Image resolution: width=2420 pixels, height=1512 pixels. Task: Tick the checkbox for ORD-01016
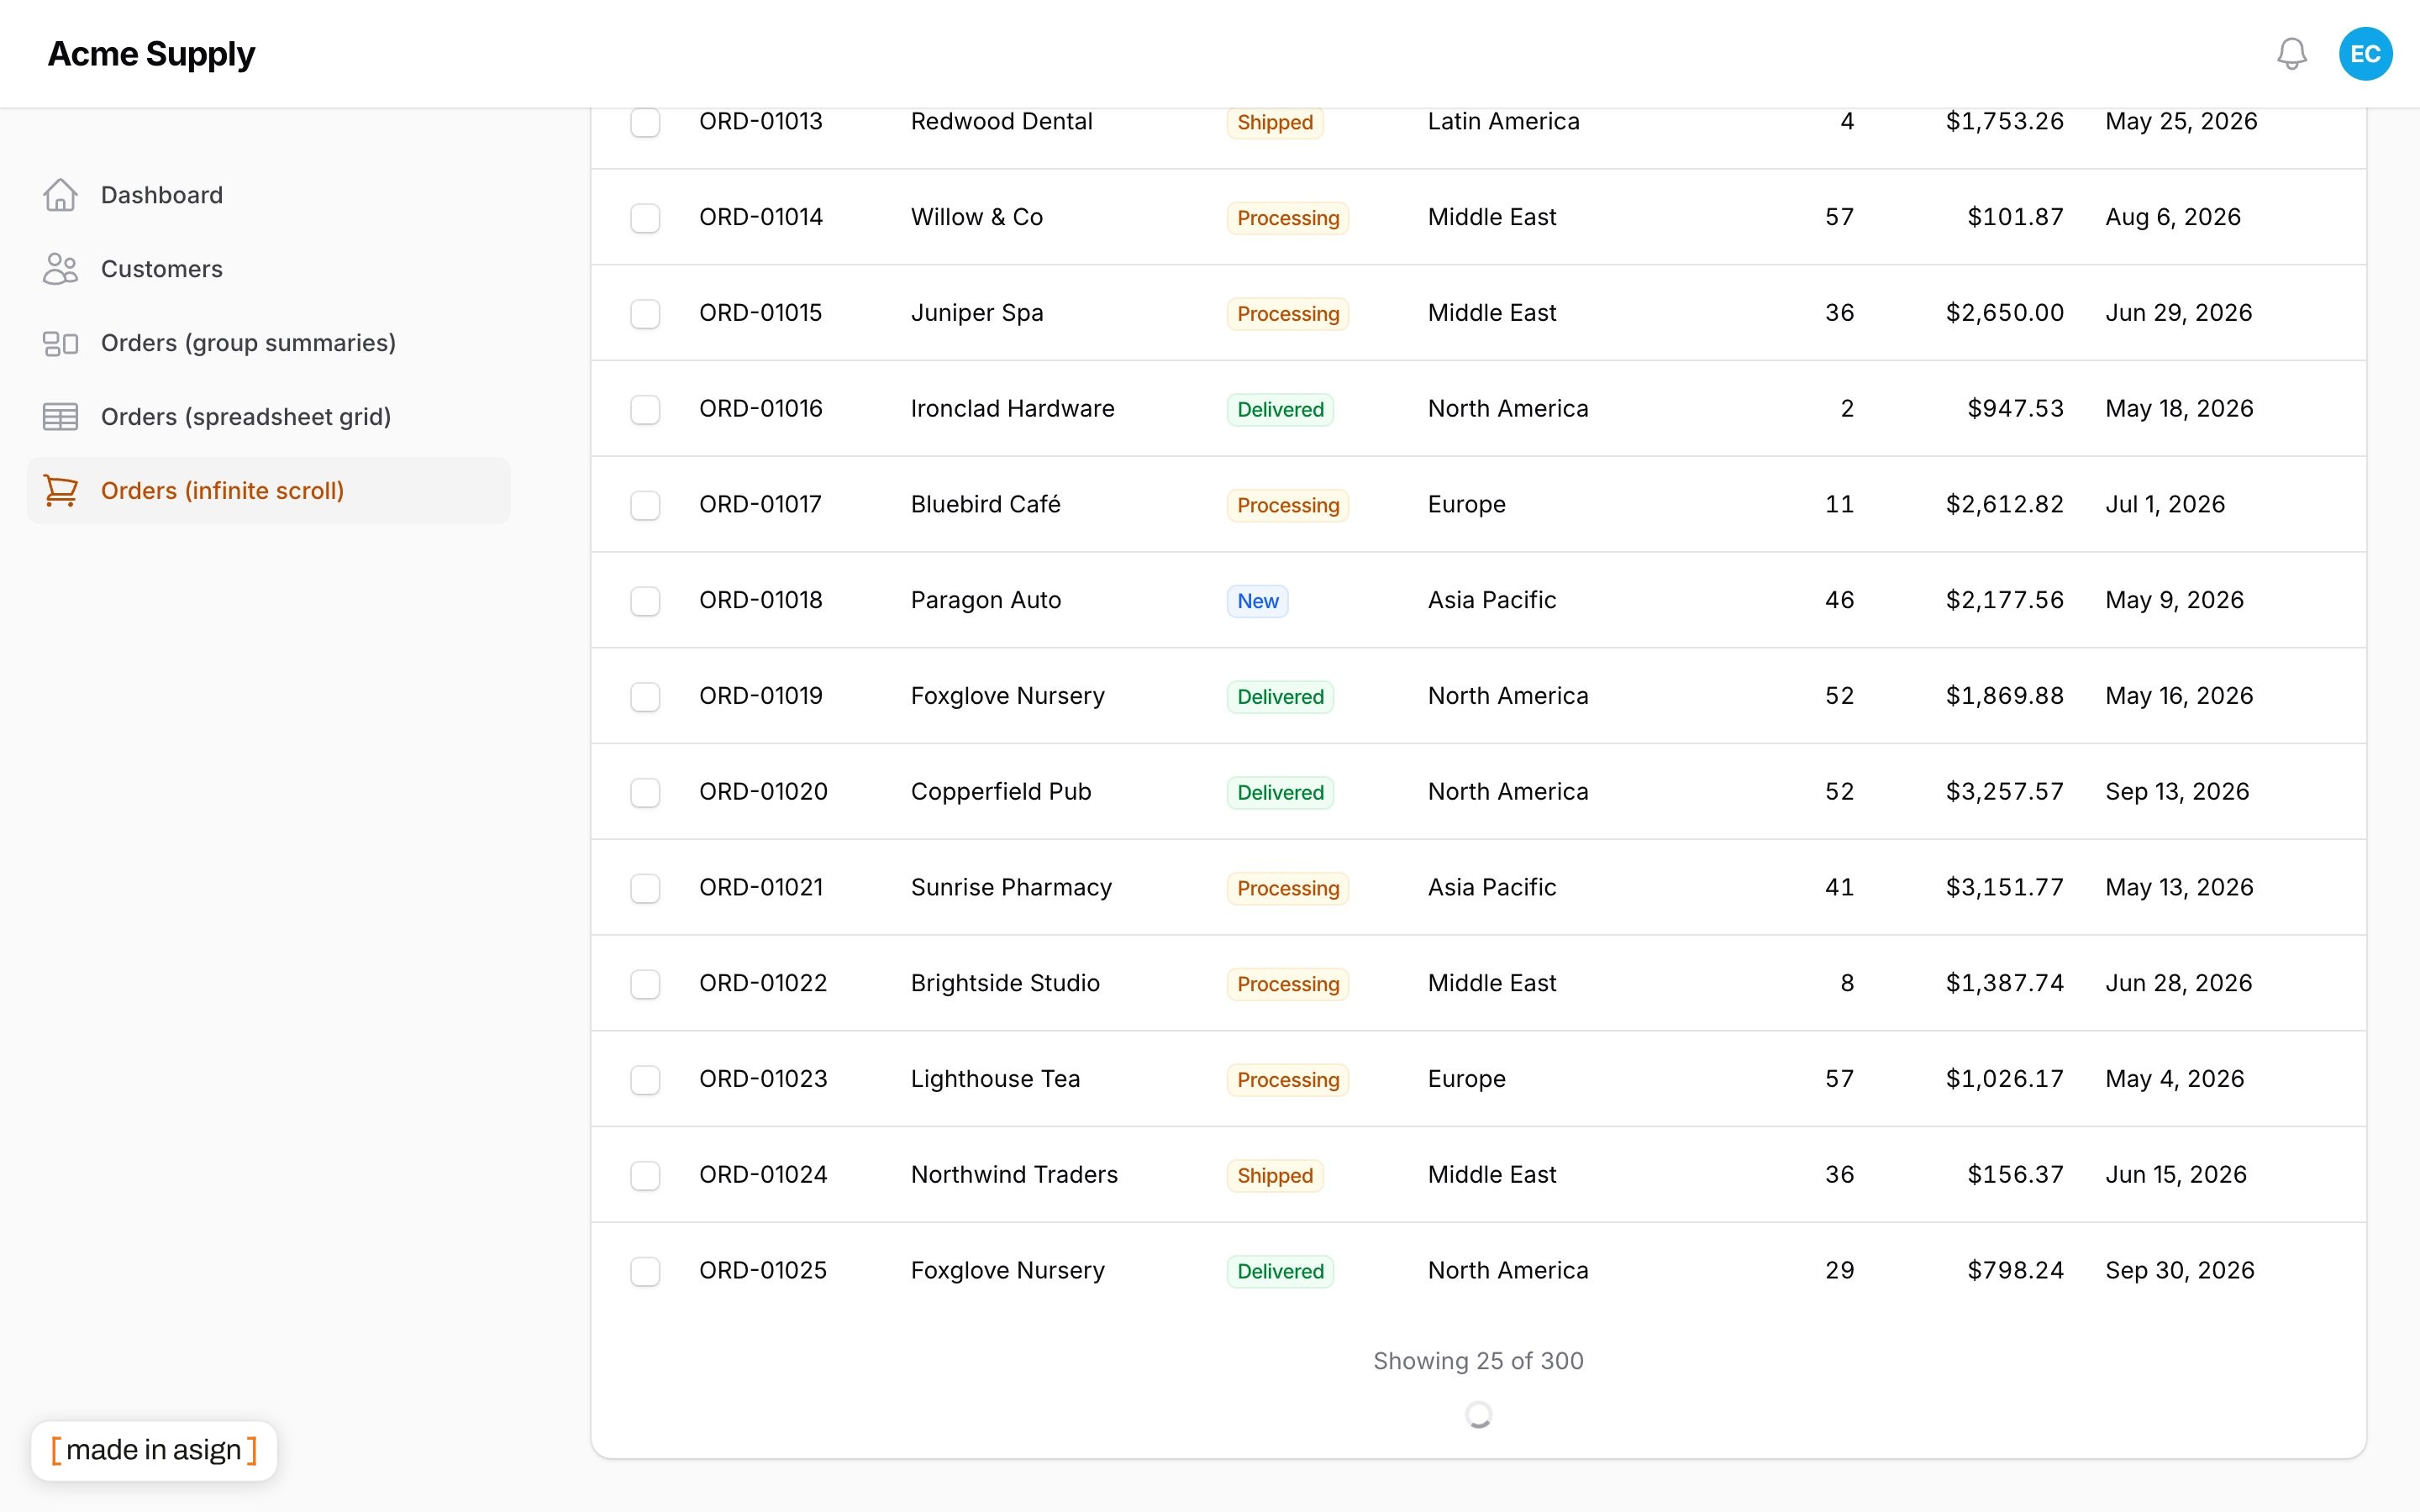[645, 409]
